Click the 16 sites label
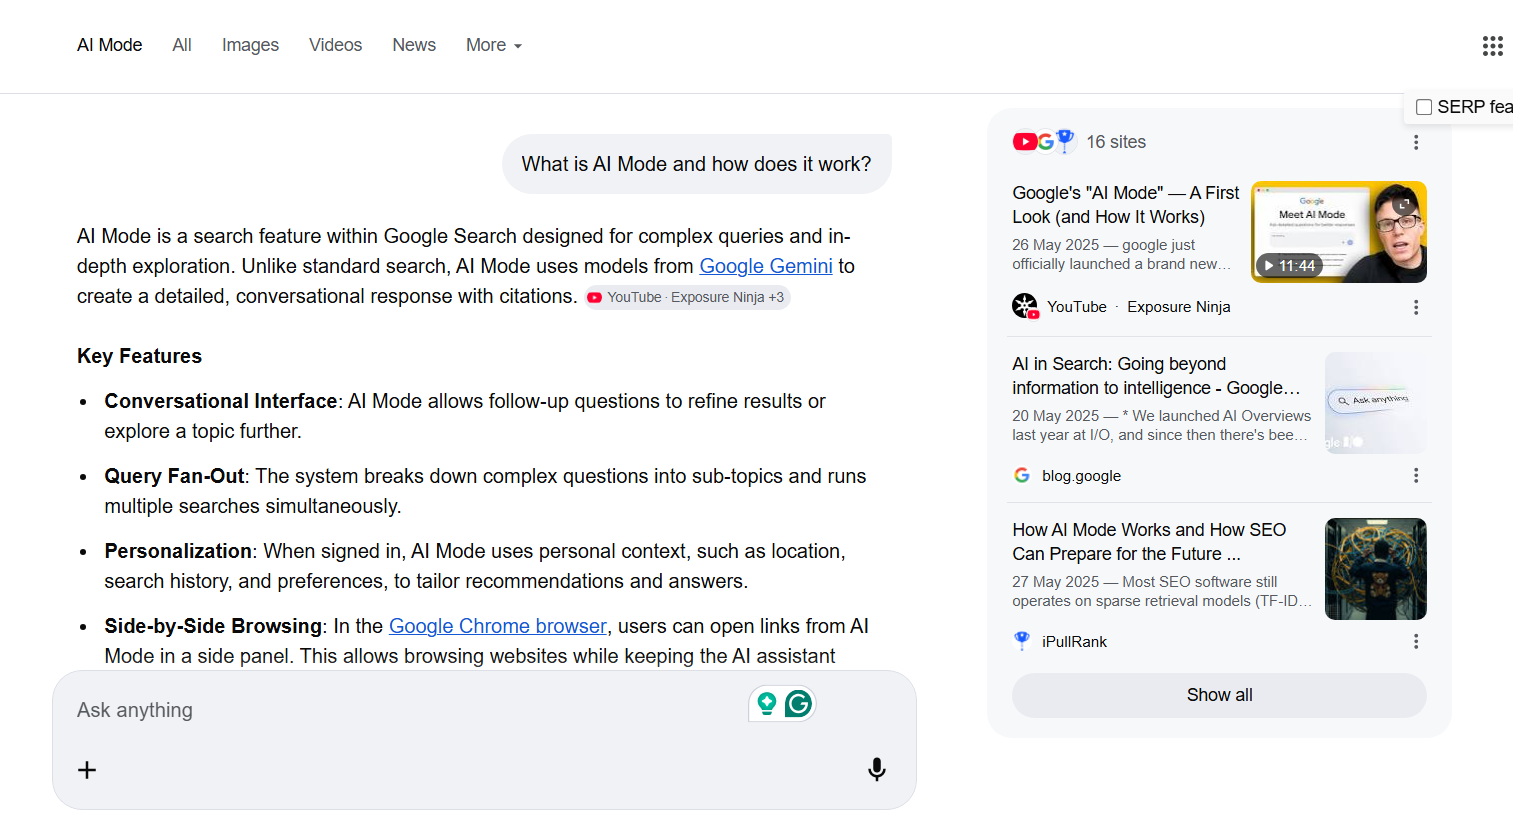The image size is (1513, 837). click(1116, 142)
